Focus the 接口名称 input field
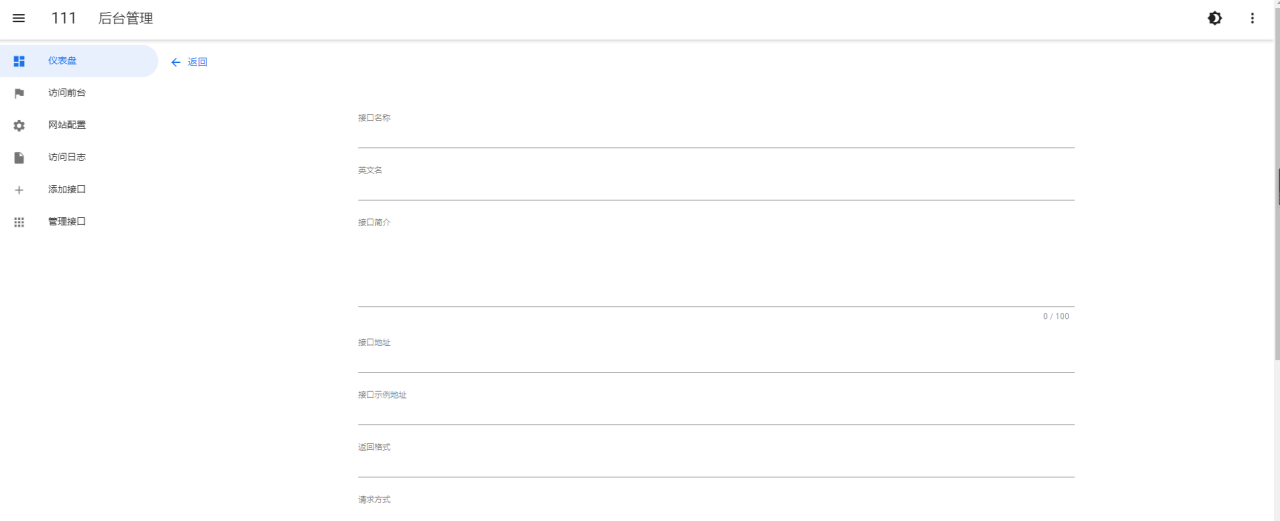The image size is (1280, 521). tap(716, 136)
